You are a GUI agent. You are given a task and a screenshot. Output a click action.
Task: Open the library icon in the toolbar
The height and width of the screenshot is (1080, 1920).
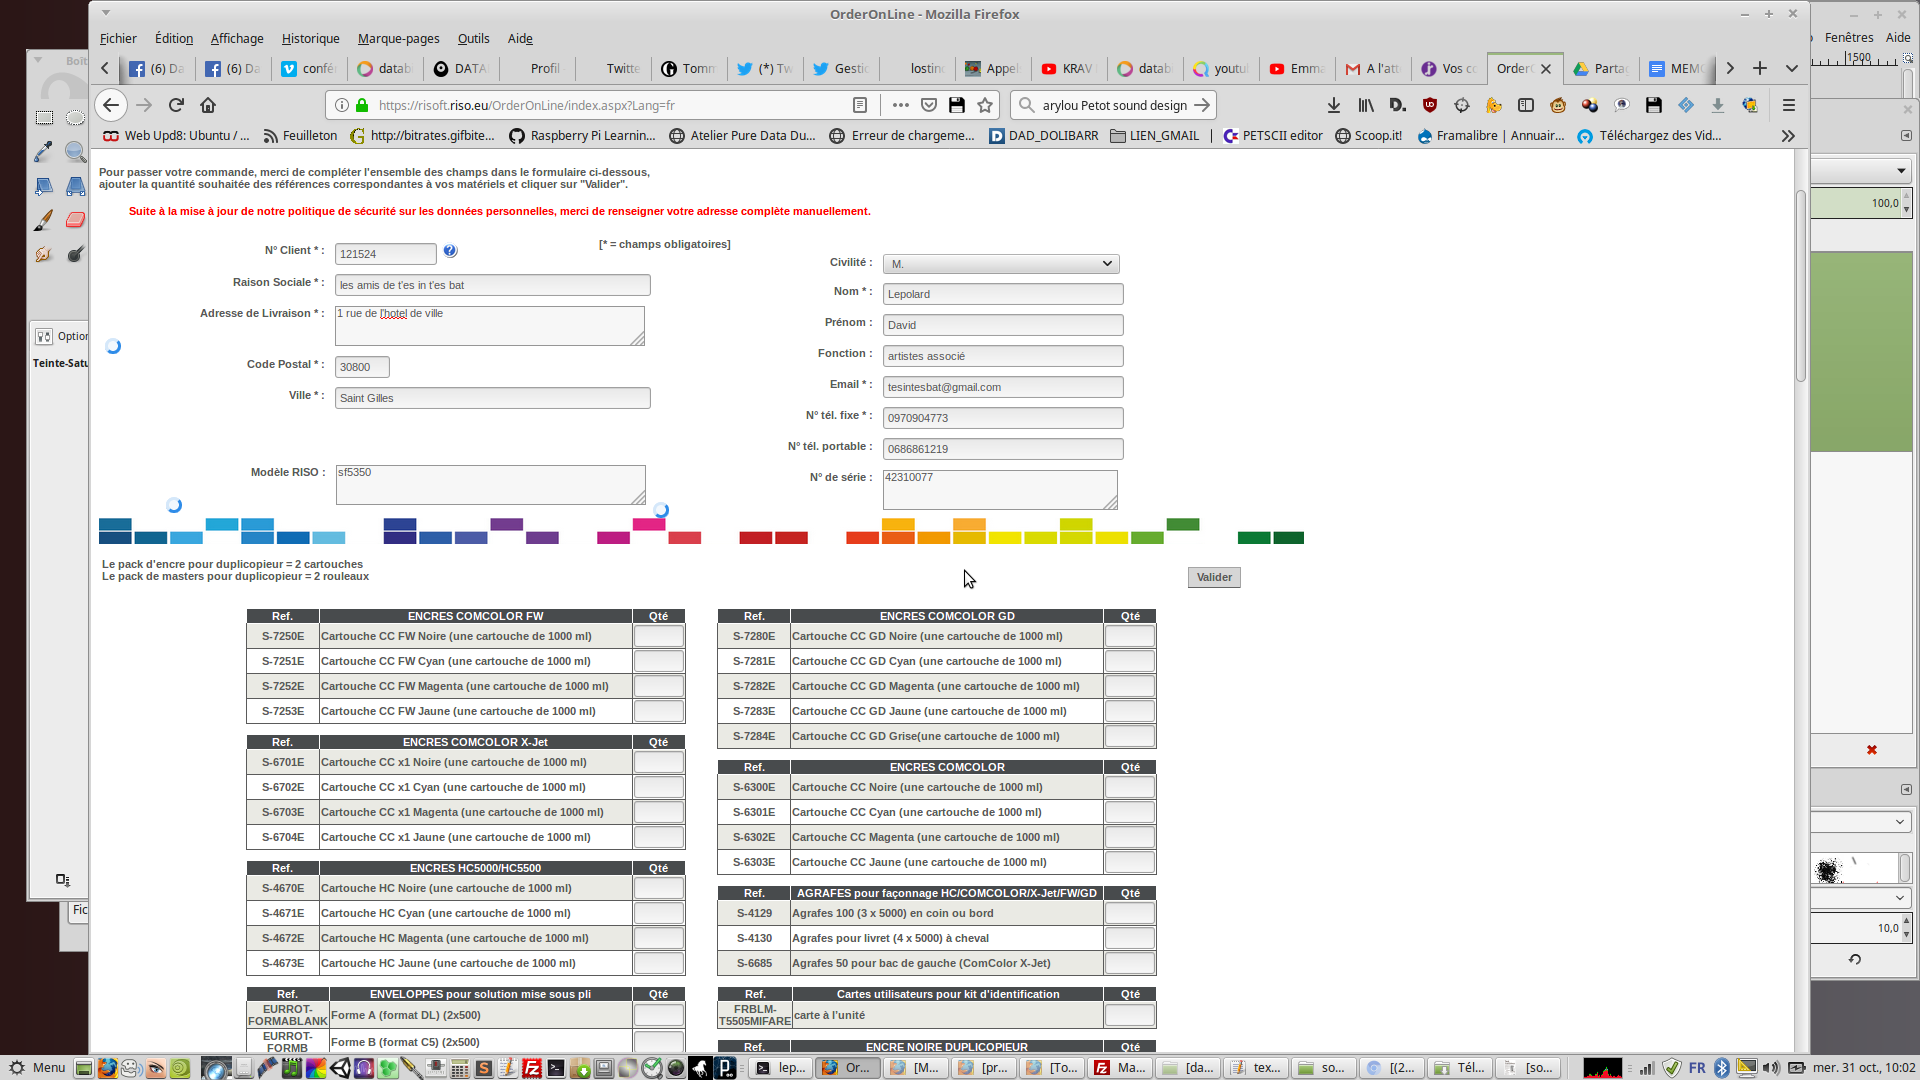click(x=1365, y=105)
